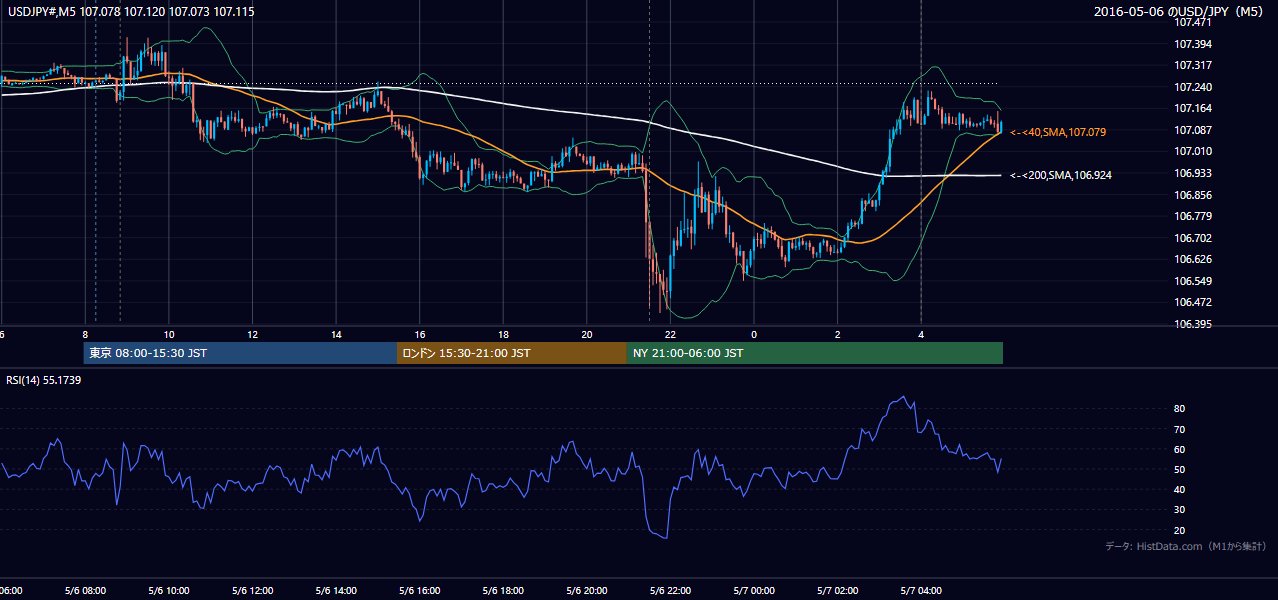
Task: Click the 5/6 16:00 time axis label
Action: [419, 591]
